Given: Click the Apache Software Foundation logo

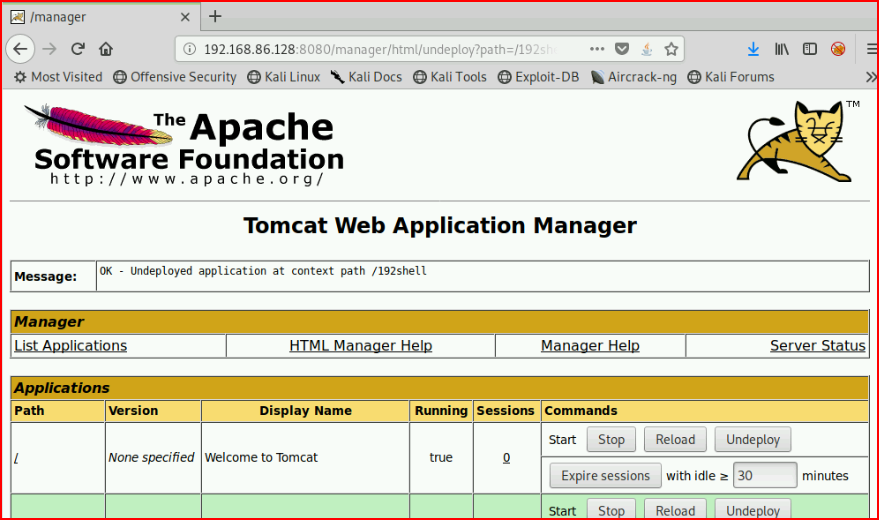Looking at the screenshot, I should 184,145.
